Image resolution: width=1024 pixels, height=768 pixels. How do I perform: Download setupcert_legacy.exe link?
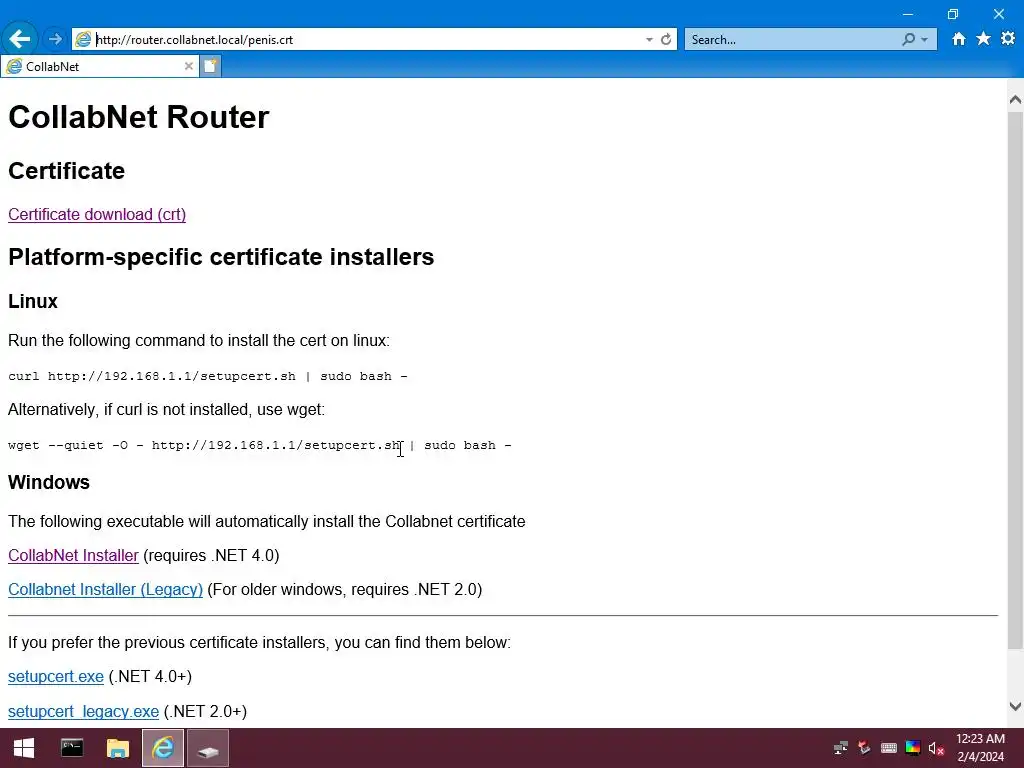83,711
